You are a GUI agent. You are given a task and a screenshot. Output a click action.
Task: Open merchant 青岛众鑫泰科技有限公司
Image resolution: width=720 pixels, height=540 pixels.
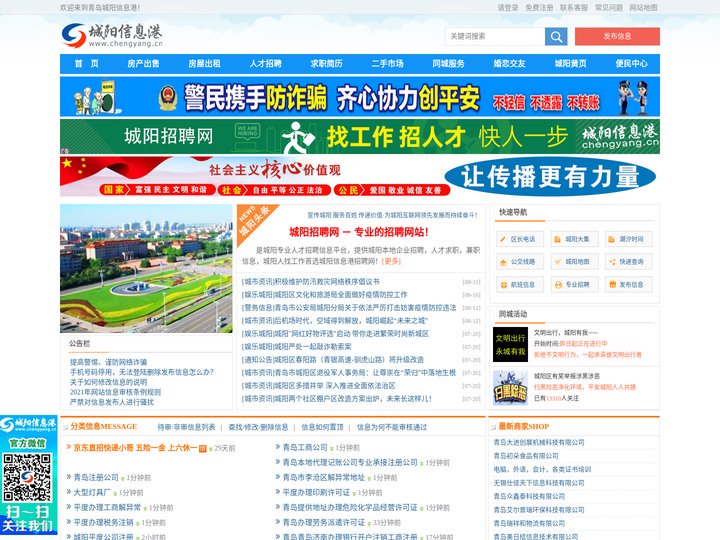pyautogui.click(x=529, y=496)
